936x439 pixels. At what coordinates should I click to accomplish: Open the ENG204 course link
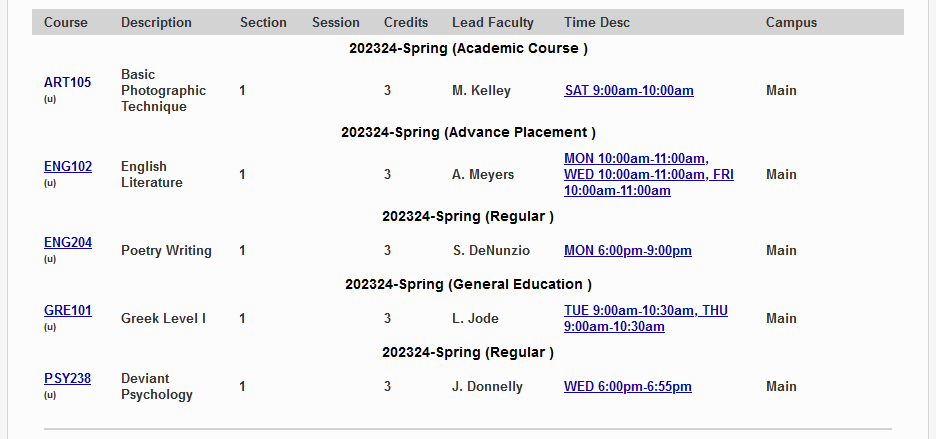tap(67, 242)
